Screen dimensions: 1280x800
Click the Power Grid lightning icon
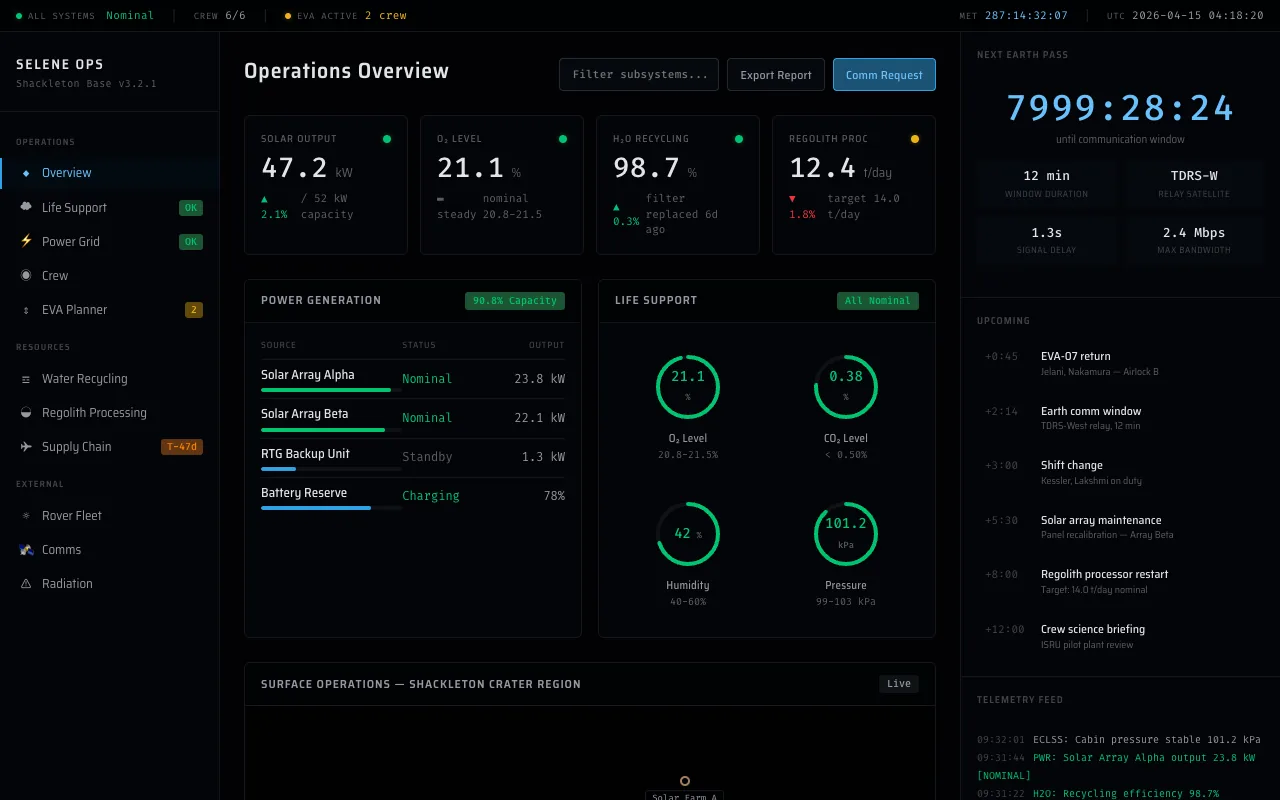[26, 241]
